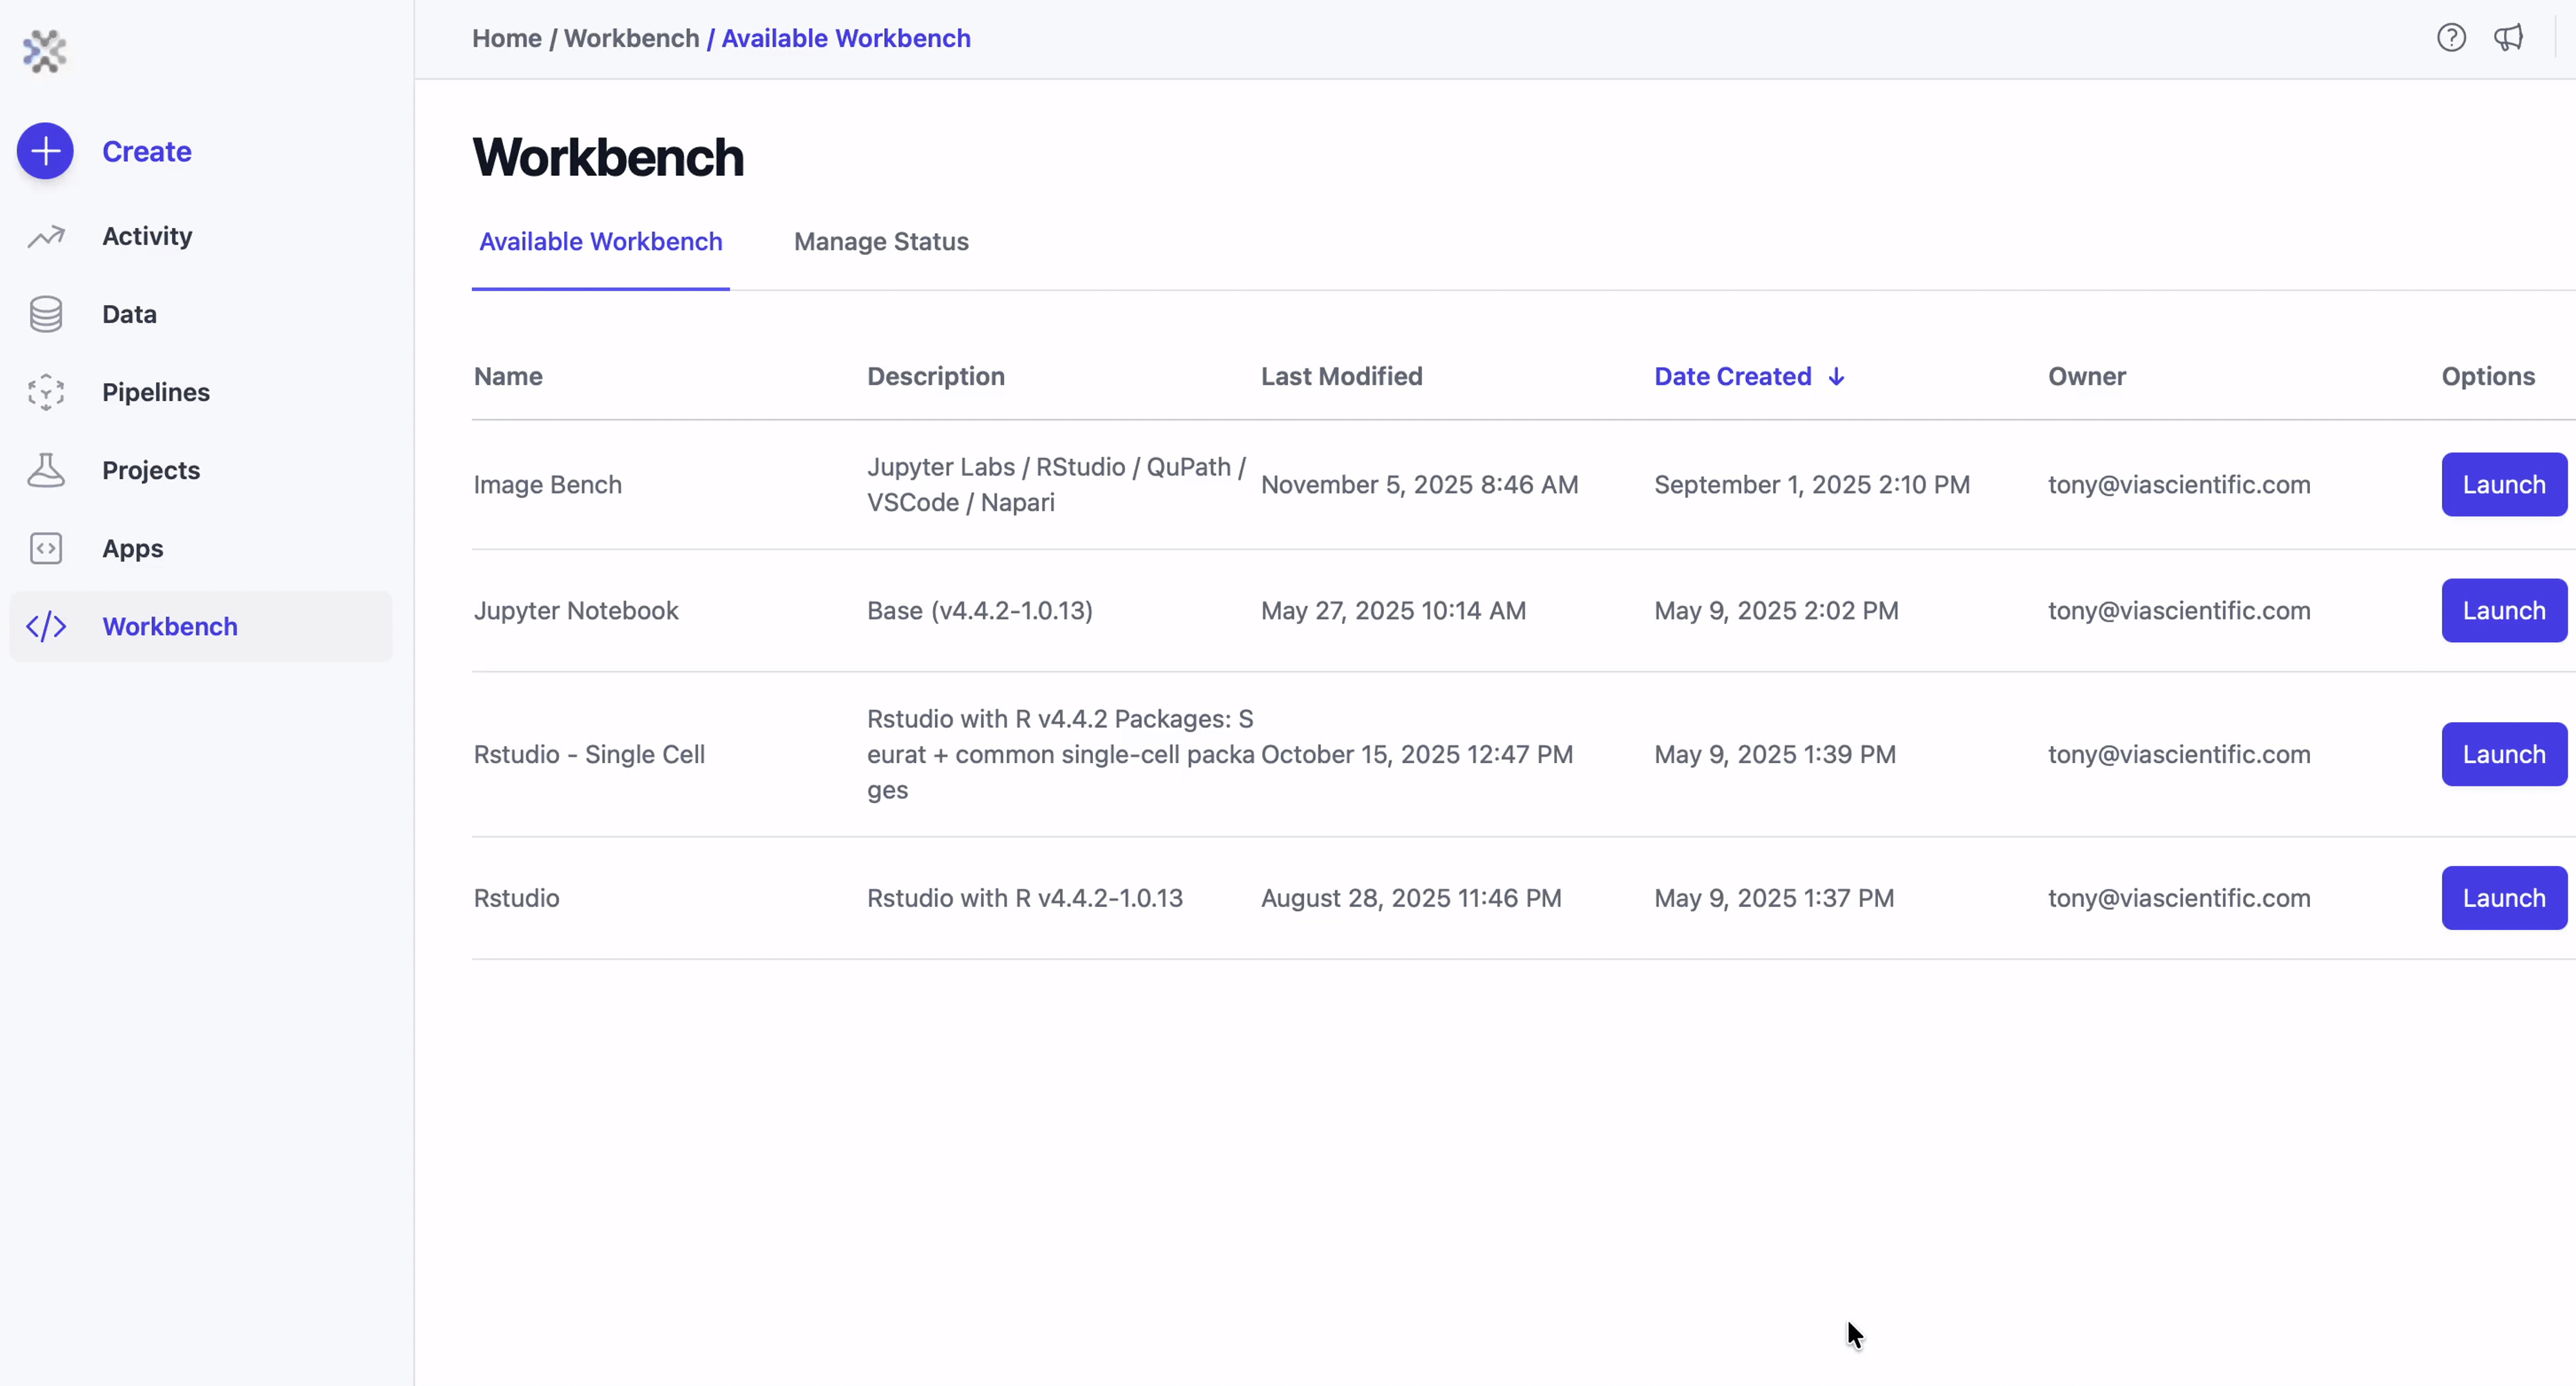This screenshot has height=1386, width=2576.
Task: Launch the Image Bench workbench
Action: 2504,485
